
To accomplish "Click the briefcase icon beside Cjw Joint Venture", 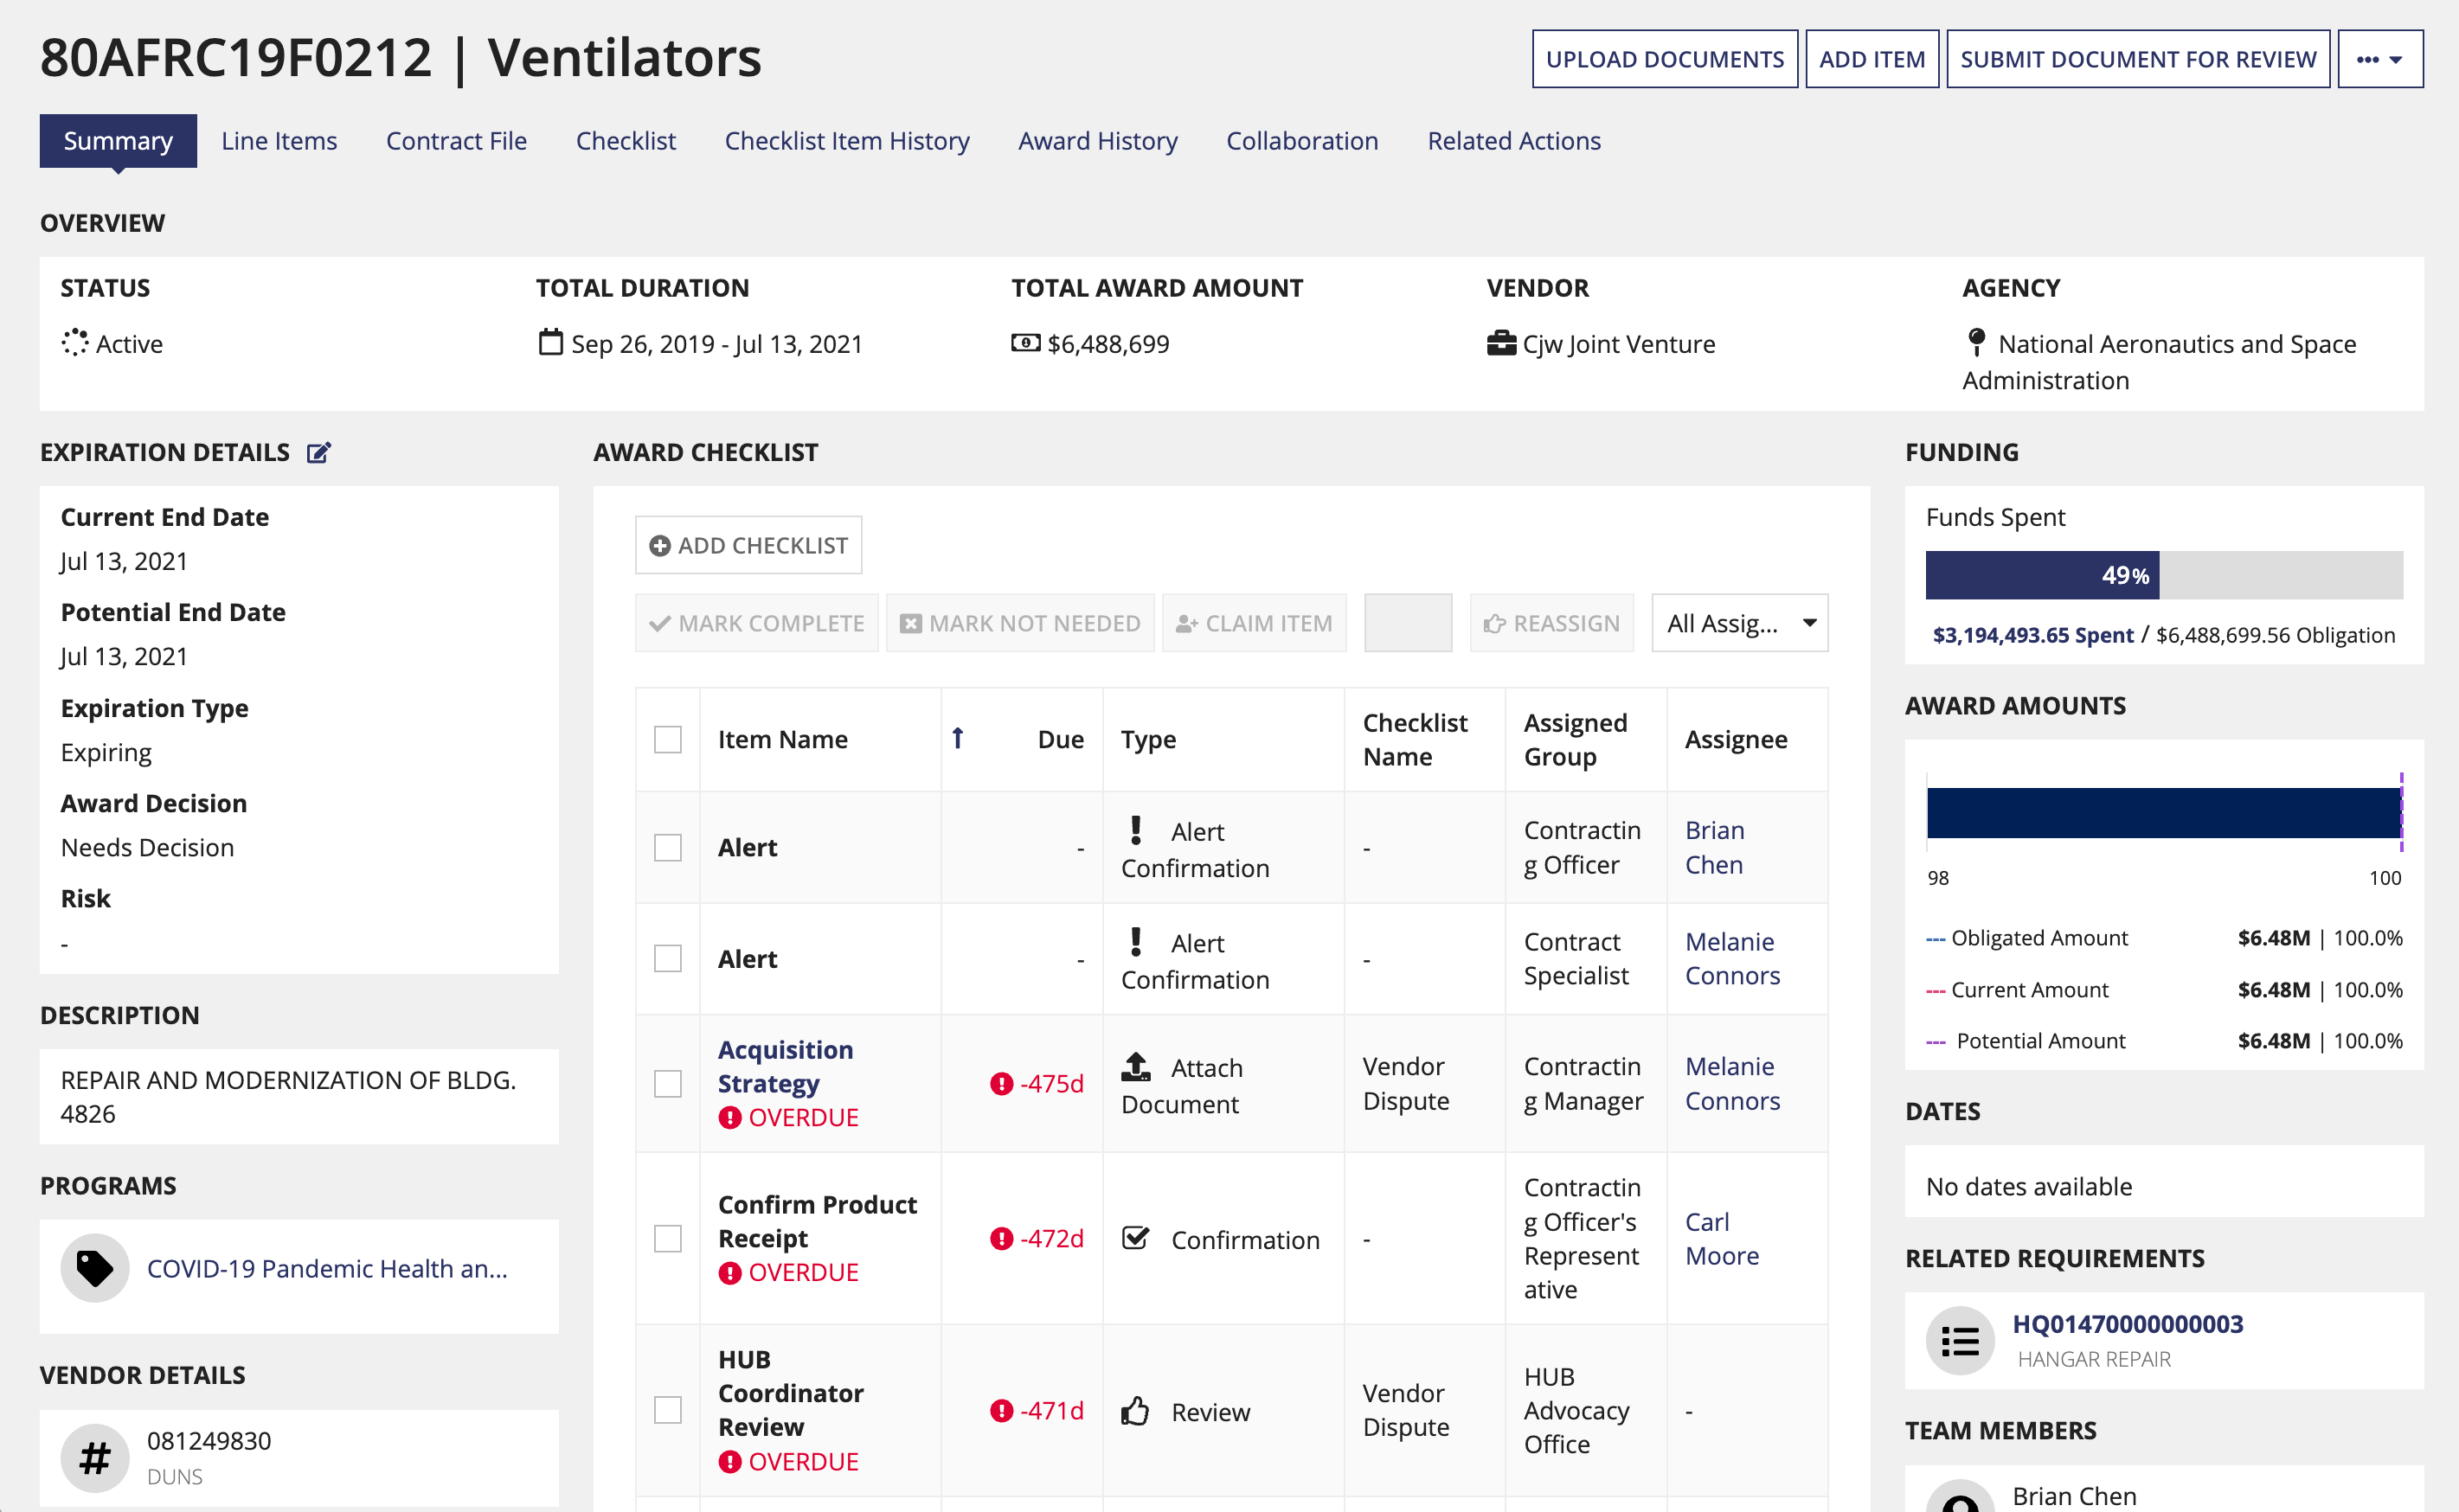I will click(x=1501, y=343).
